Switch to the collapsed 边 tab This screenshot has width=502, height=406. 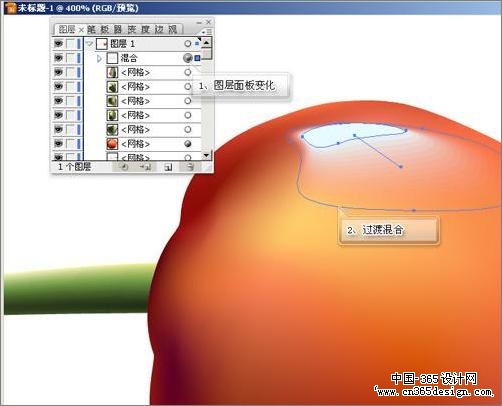159,30
